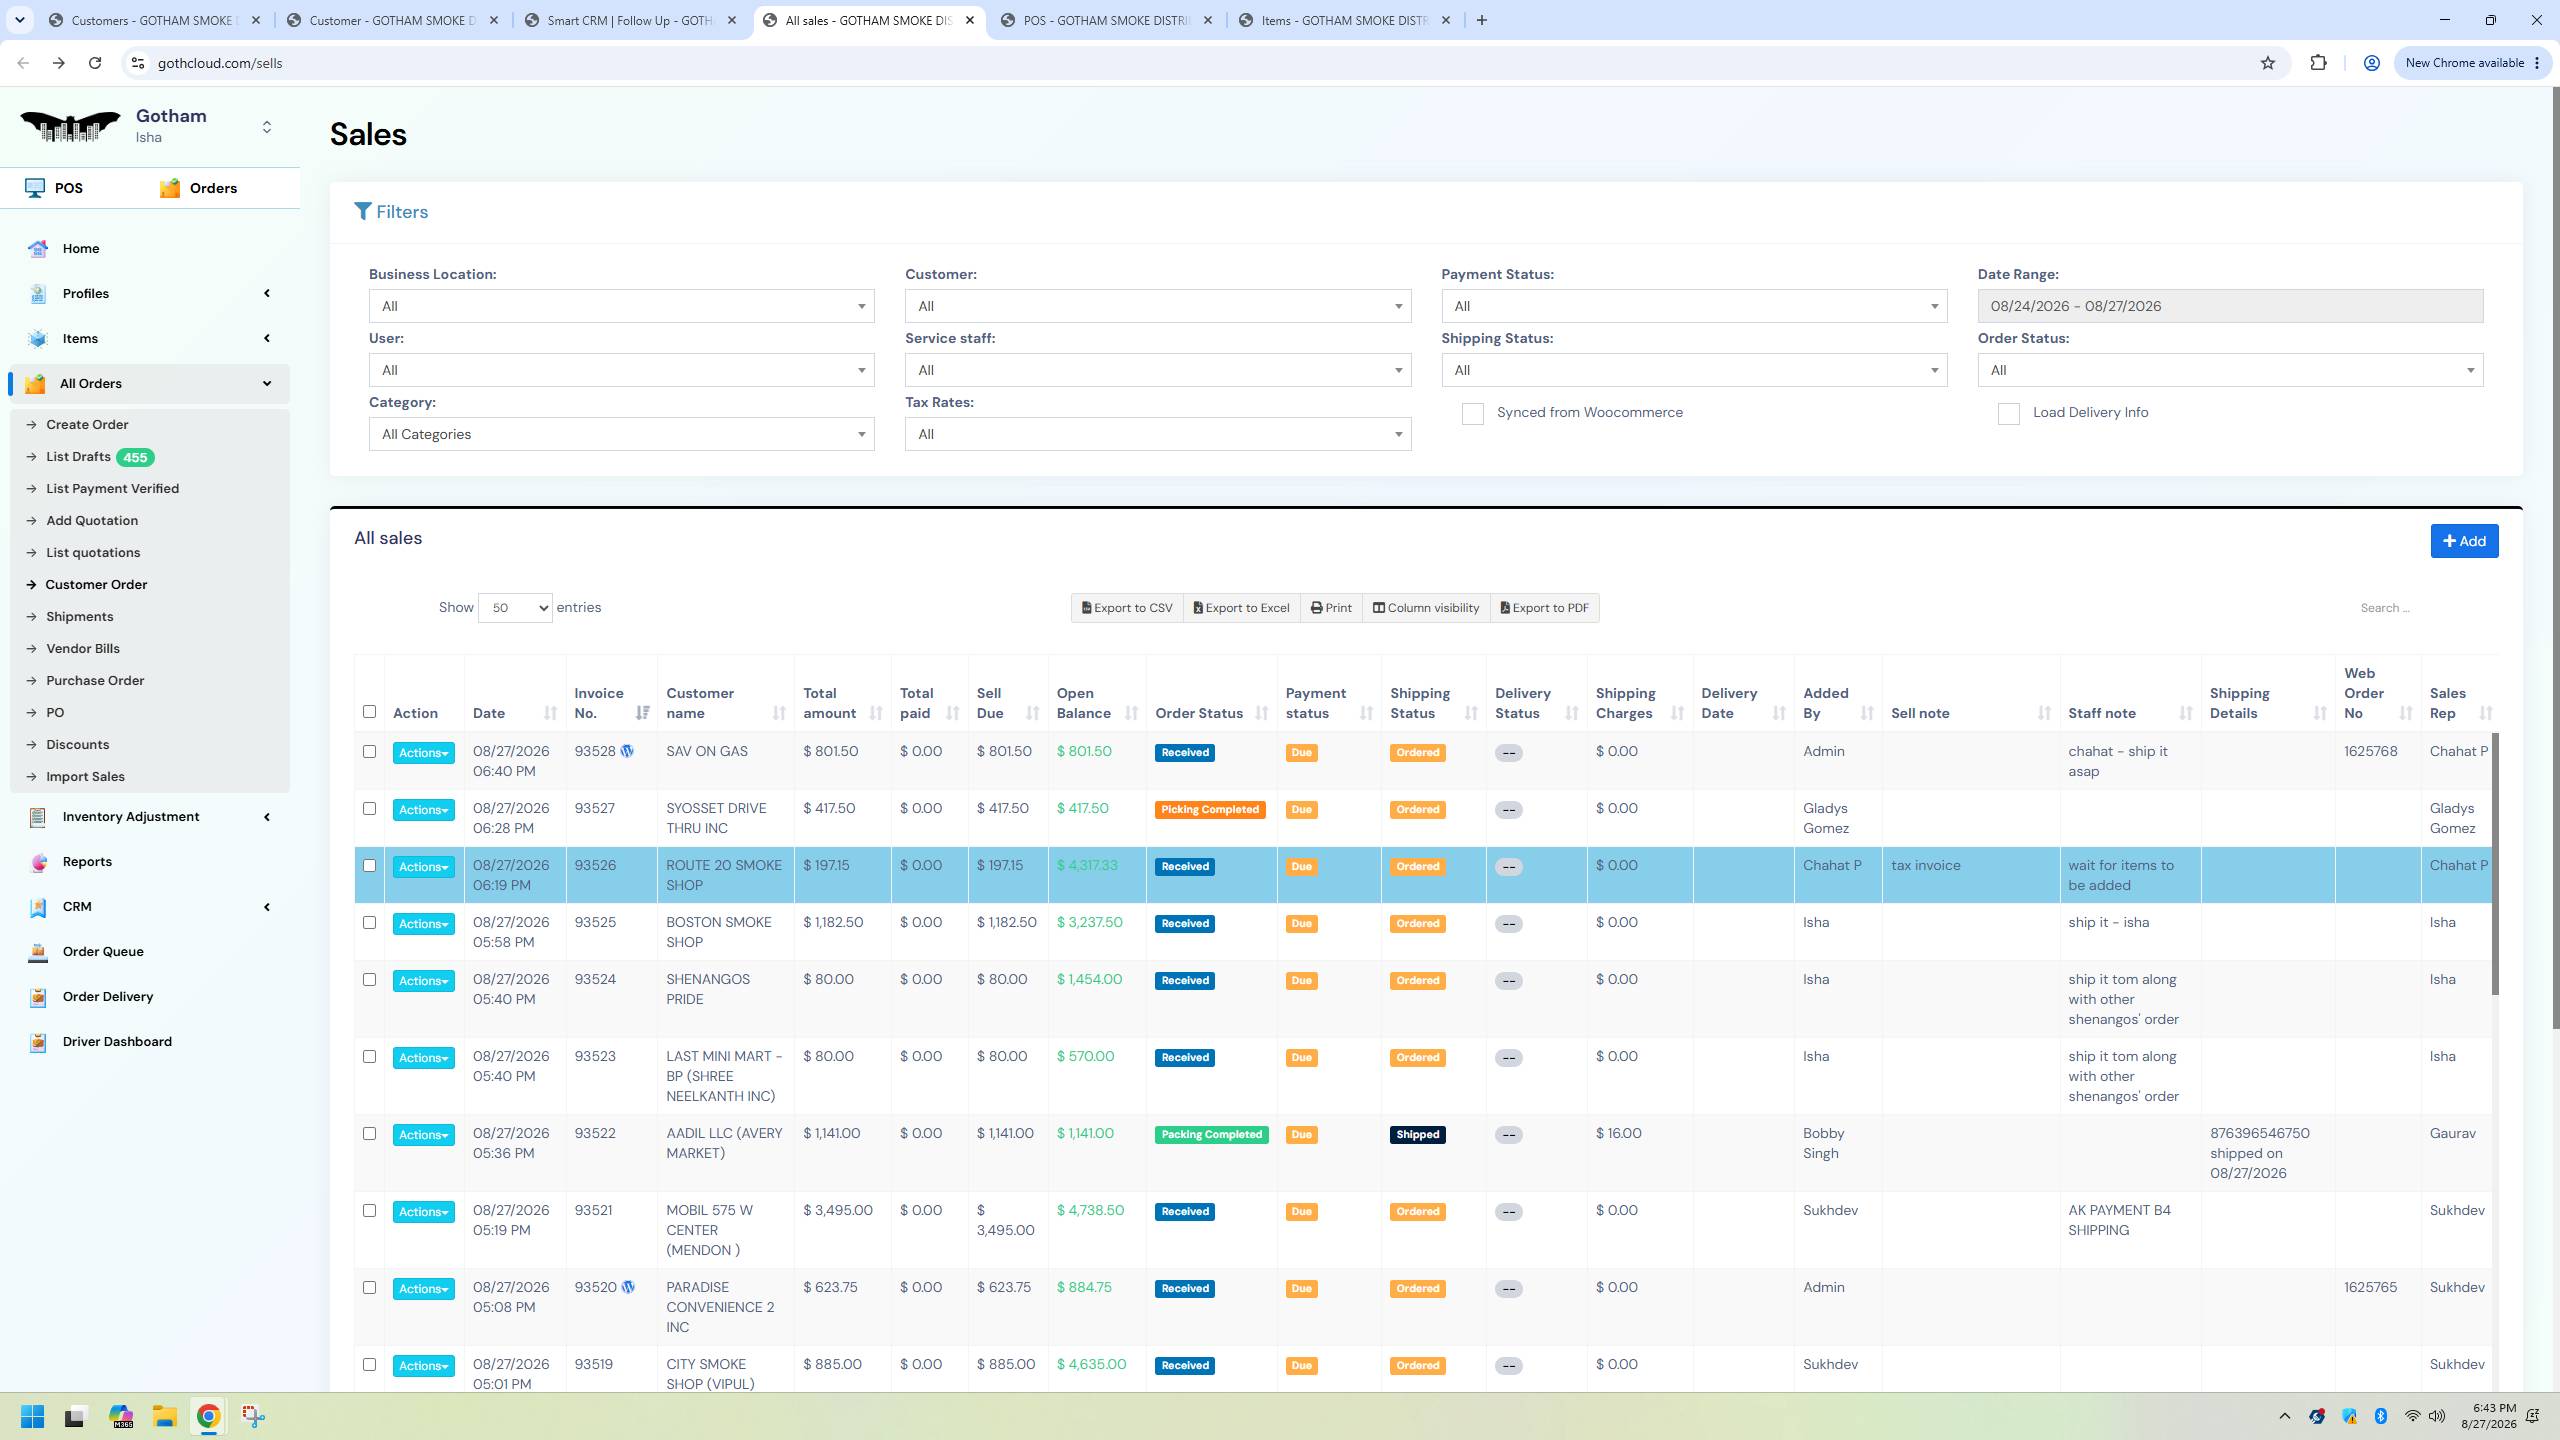Click the Reports sidebar icon

38,862
